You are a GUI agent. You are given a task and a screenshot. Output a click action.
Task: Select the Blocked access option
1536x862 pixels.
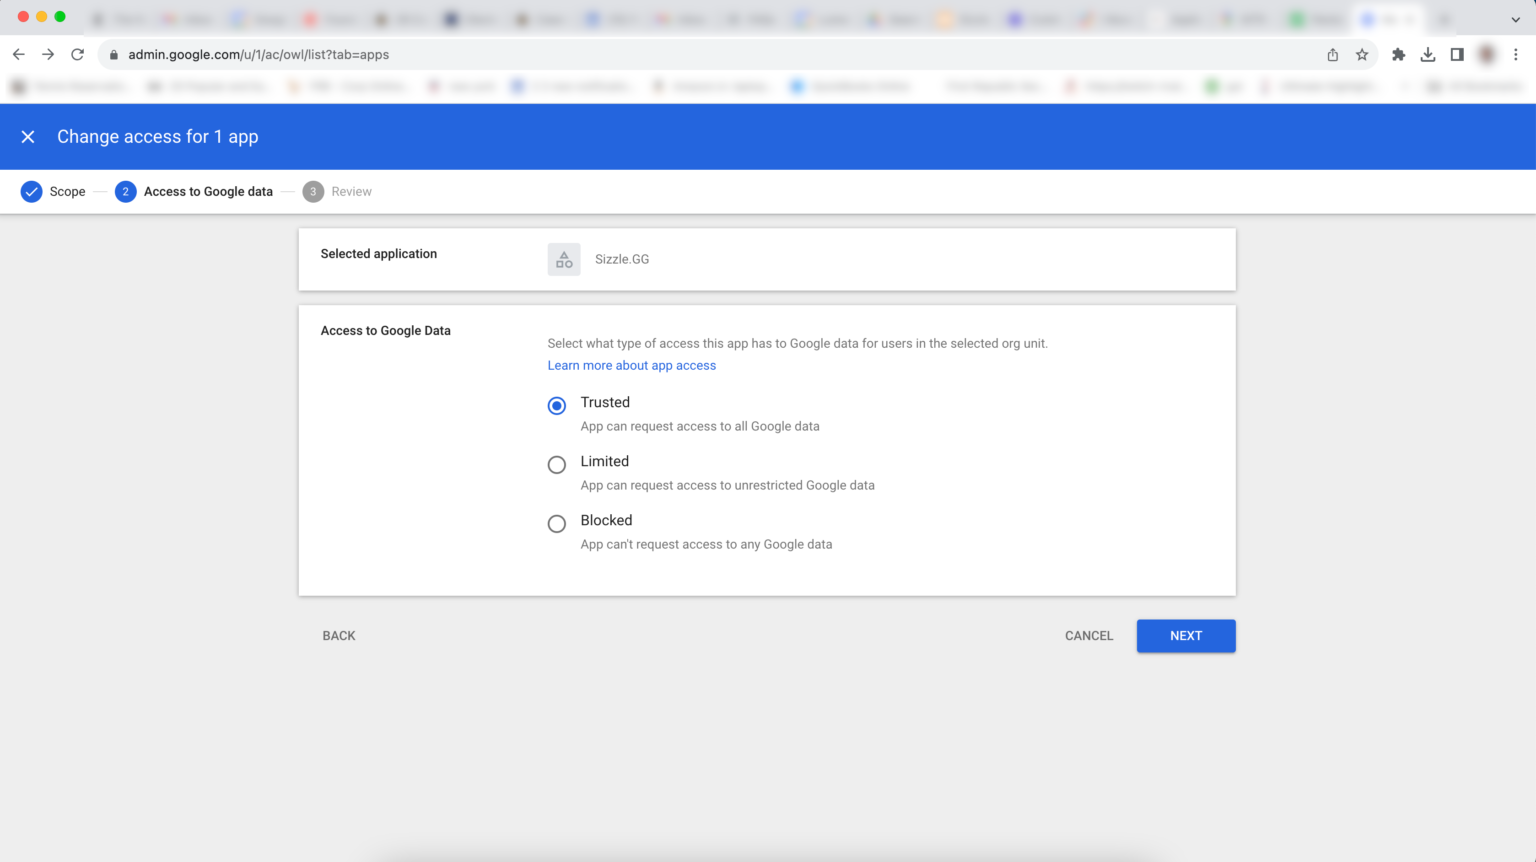(557, 523)
